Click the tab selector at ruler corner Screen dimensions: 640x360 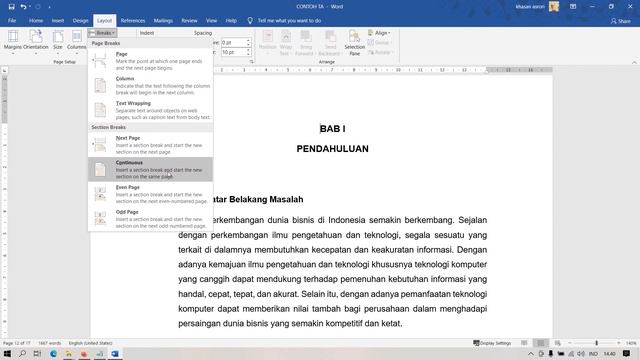(x=4, y=71)
